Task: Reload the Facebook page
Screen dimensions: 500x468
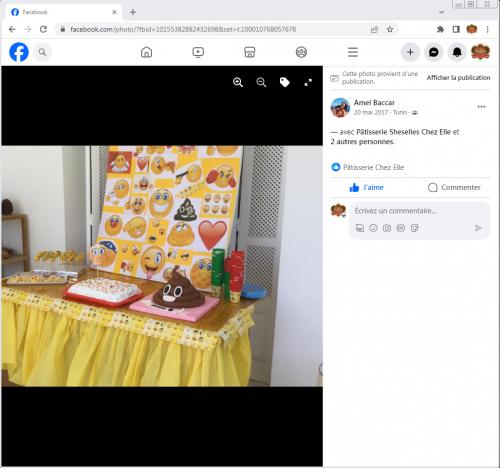Action: pos(43,29)
